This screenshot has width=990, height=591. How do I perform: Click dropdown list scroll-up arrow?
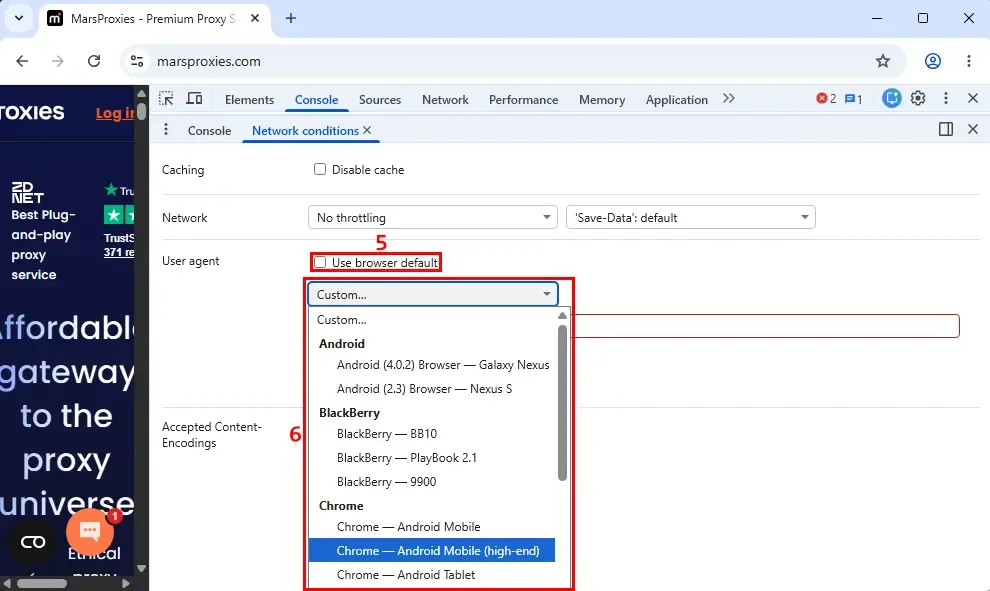click(562, 315)
